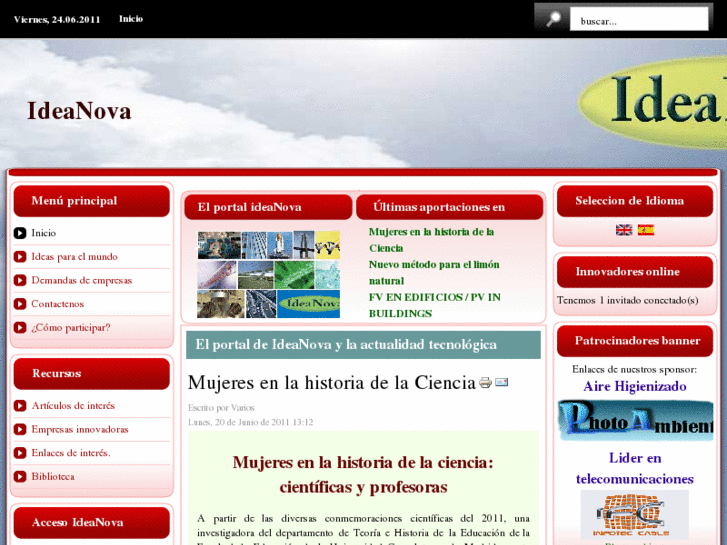Select the English flag icon
The width and height of the screenshot is (727, 545).
(x=624, y=230)
